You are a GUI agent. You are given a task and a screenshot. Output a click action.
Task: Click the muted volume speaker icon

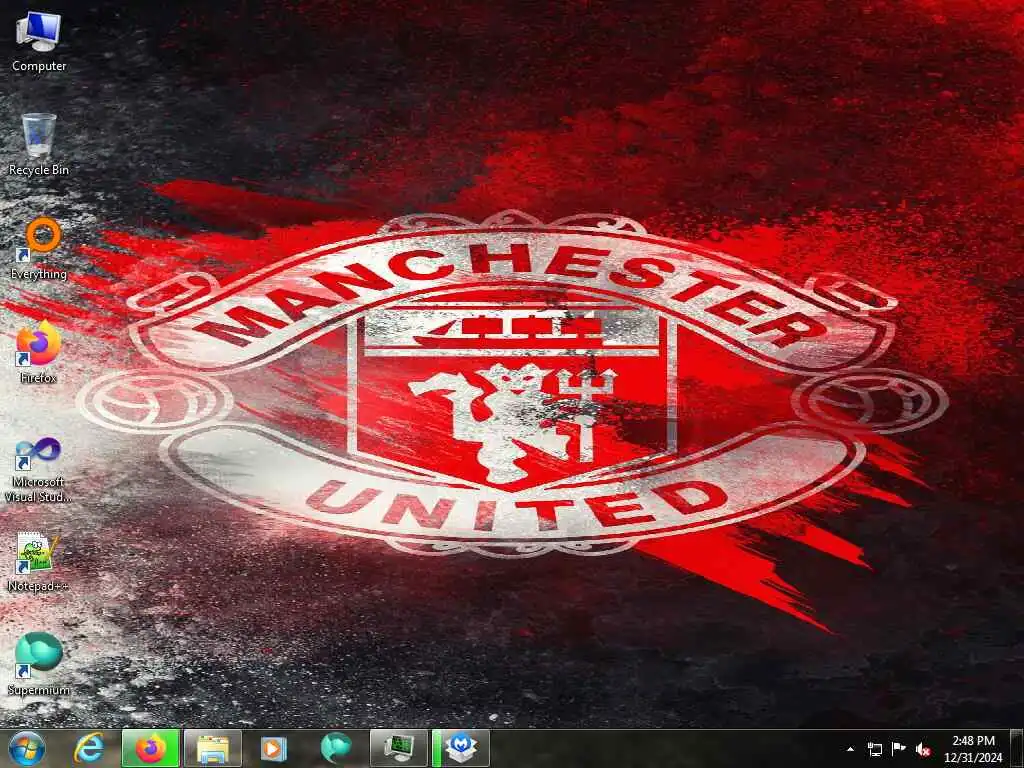(x=923, y=750)
